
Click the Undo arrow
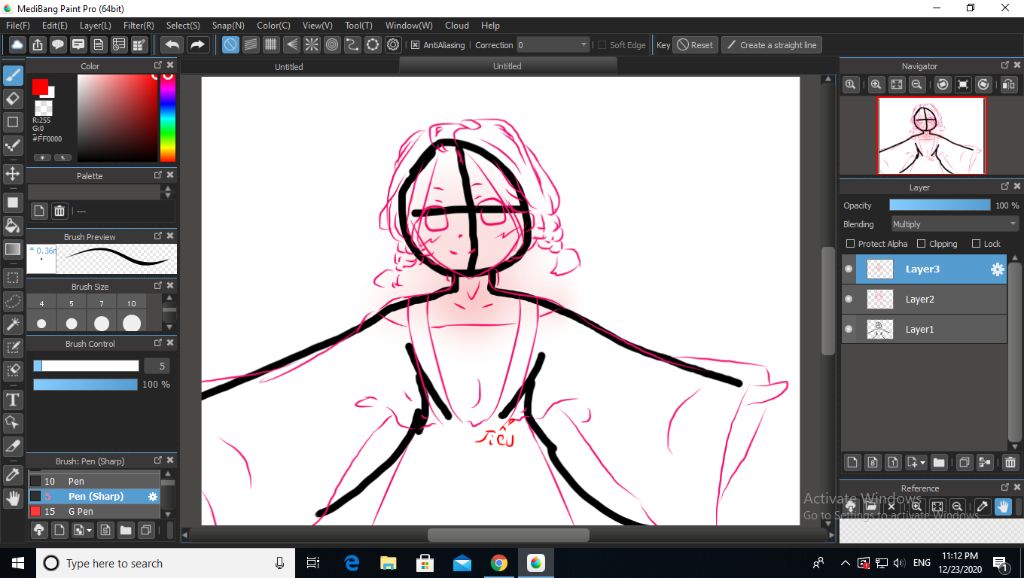[x=172, y=44]
